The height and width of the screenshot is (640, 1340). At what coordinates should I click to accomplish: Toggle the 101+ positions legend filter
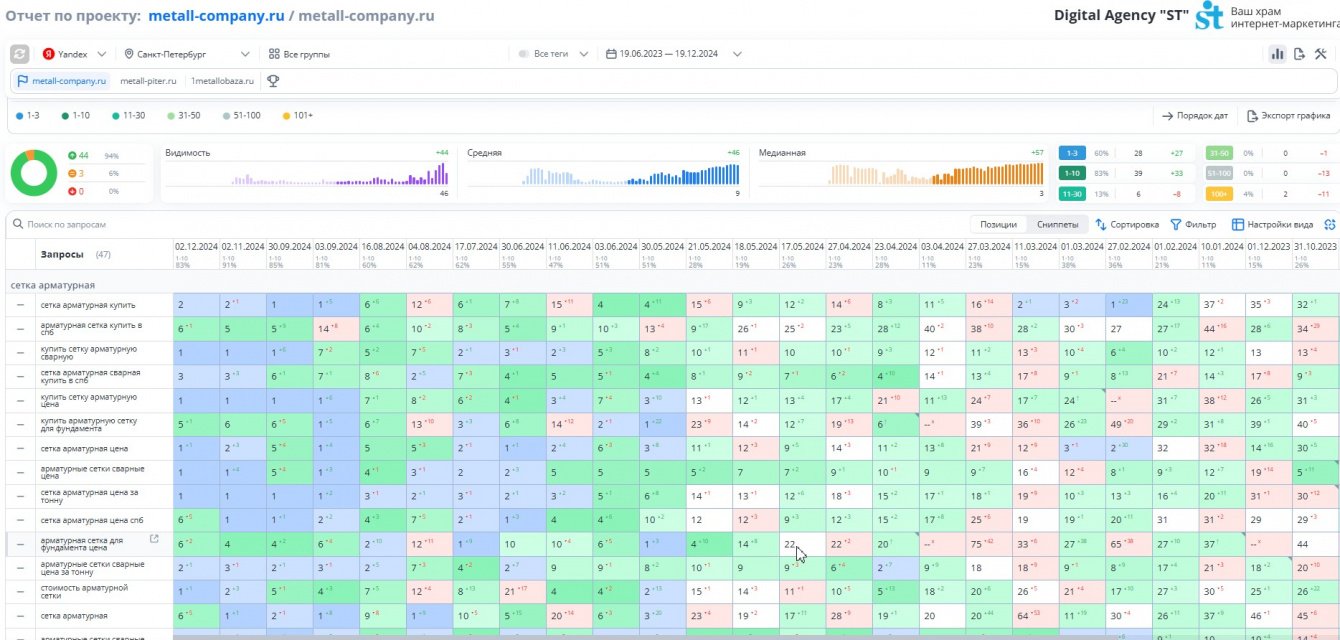click(298, 116)
